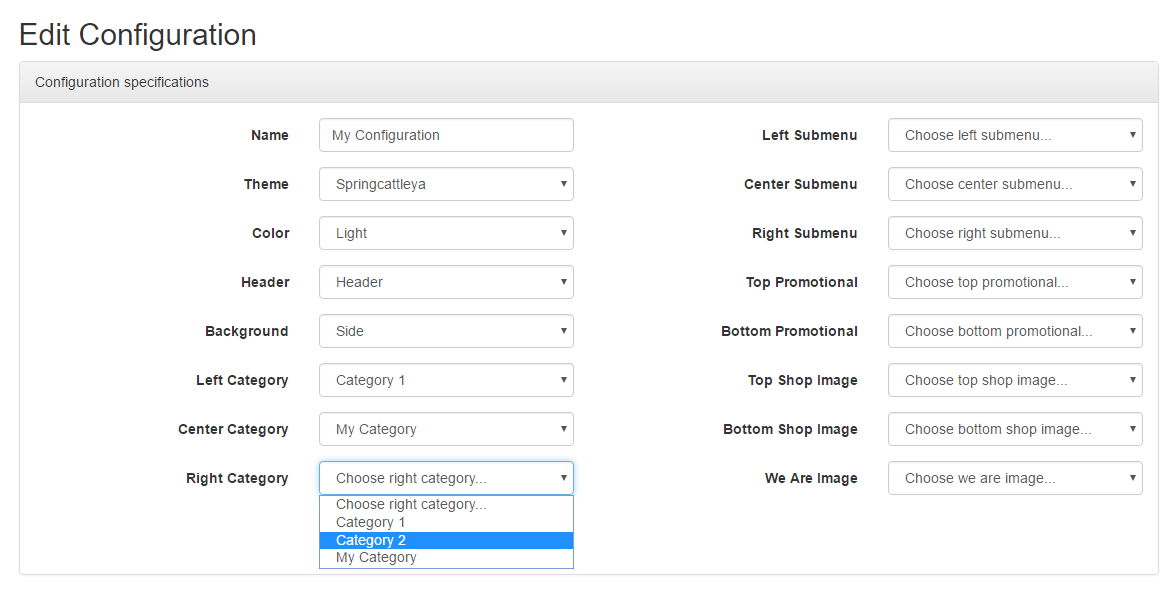This screenshot has width=1176, height=592.
Task: Expand the Center Category dropdown
Action: [446, 429]
